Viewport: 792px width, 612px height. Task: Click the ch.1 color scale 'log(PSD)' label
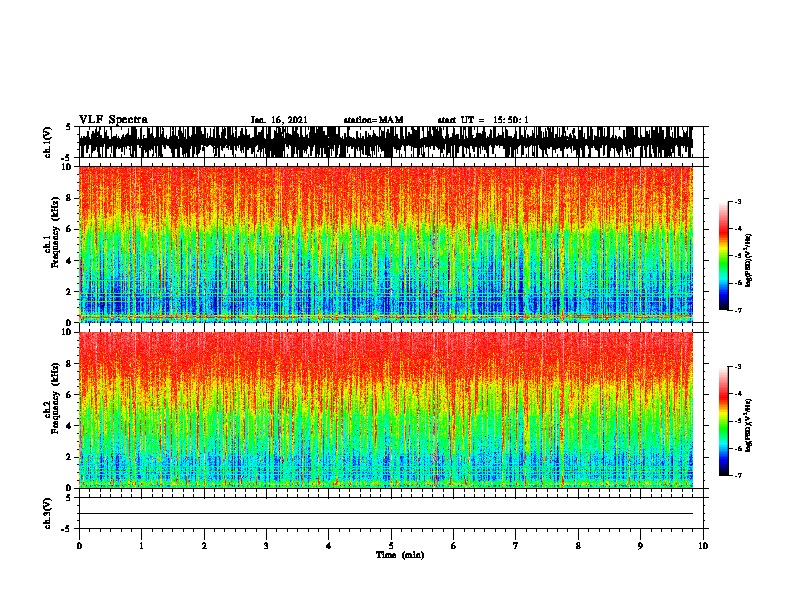pyautogui.click(x=748, y=261)
